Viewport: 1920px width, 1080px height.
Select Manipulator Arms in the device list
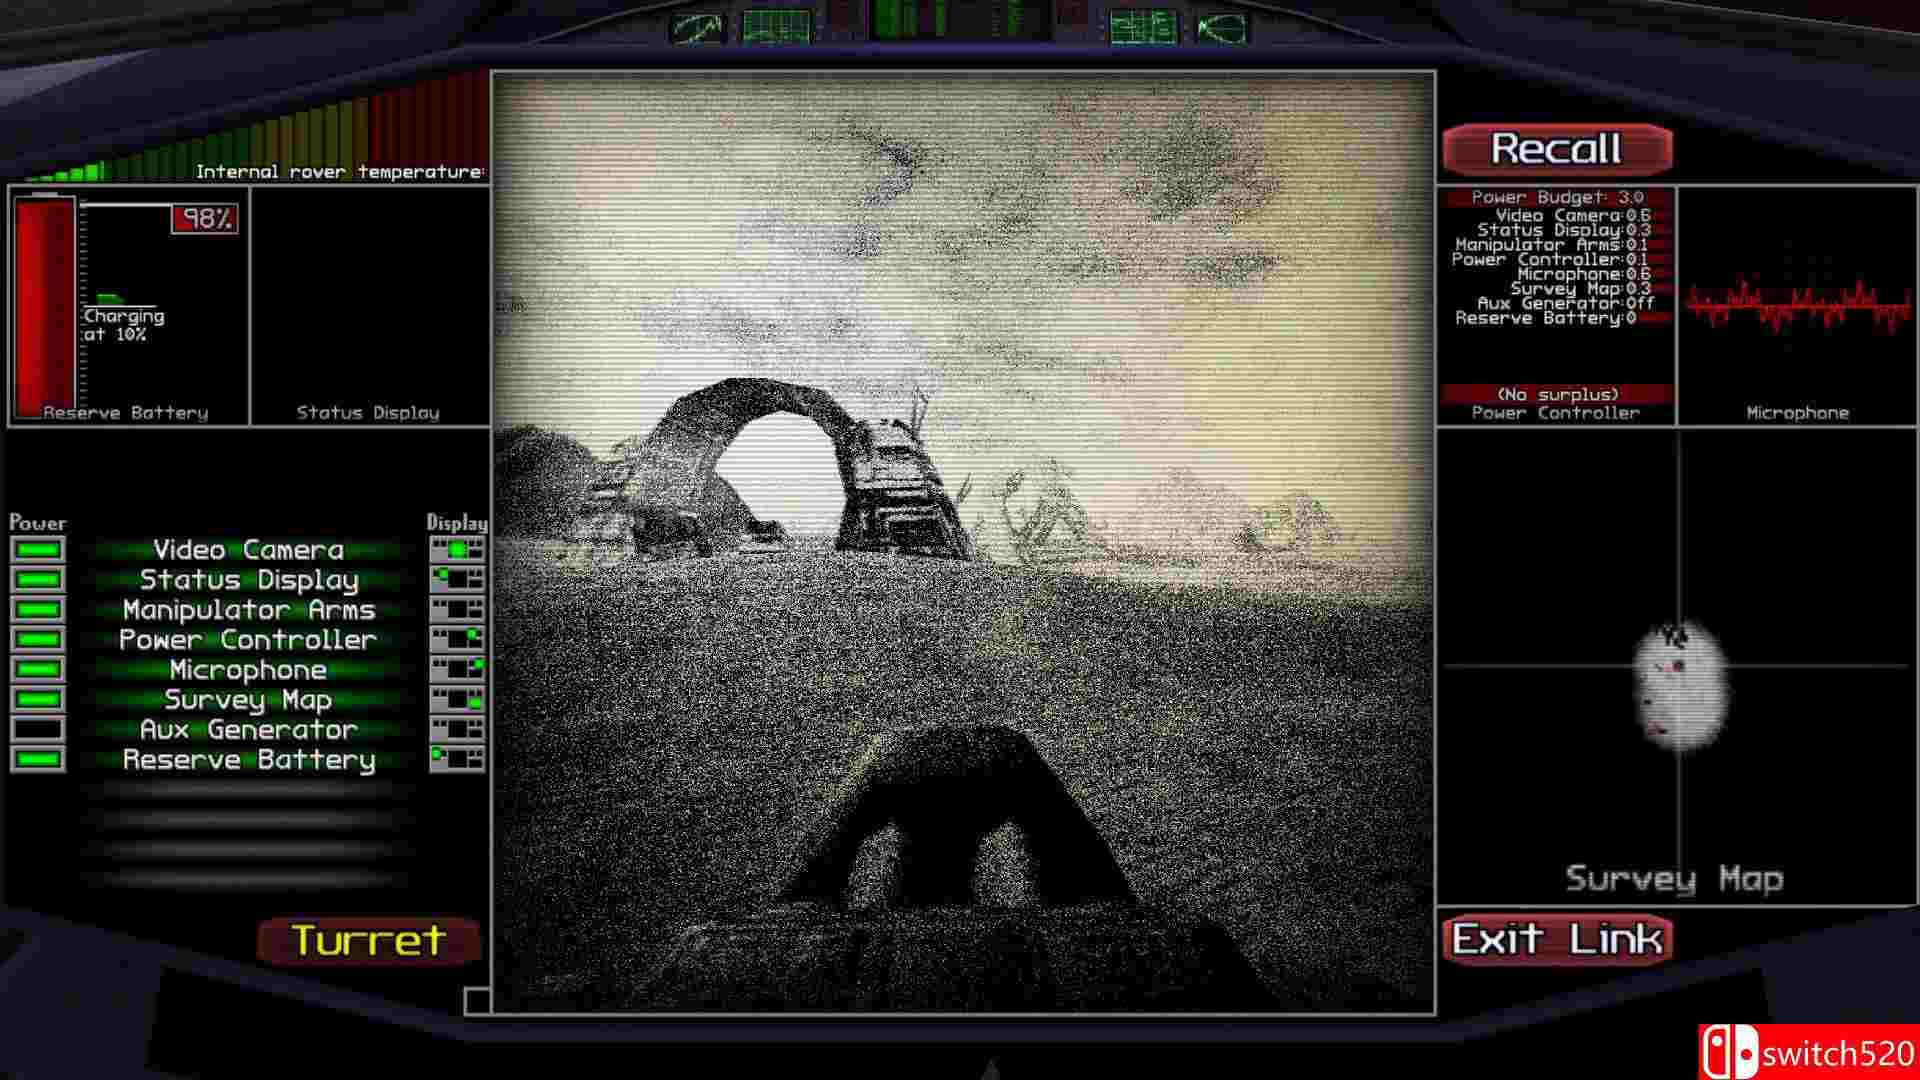pos(248,610)
